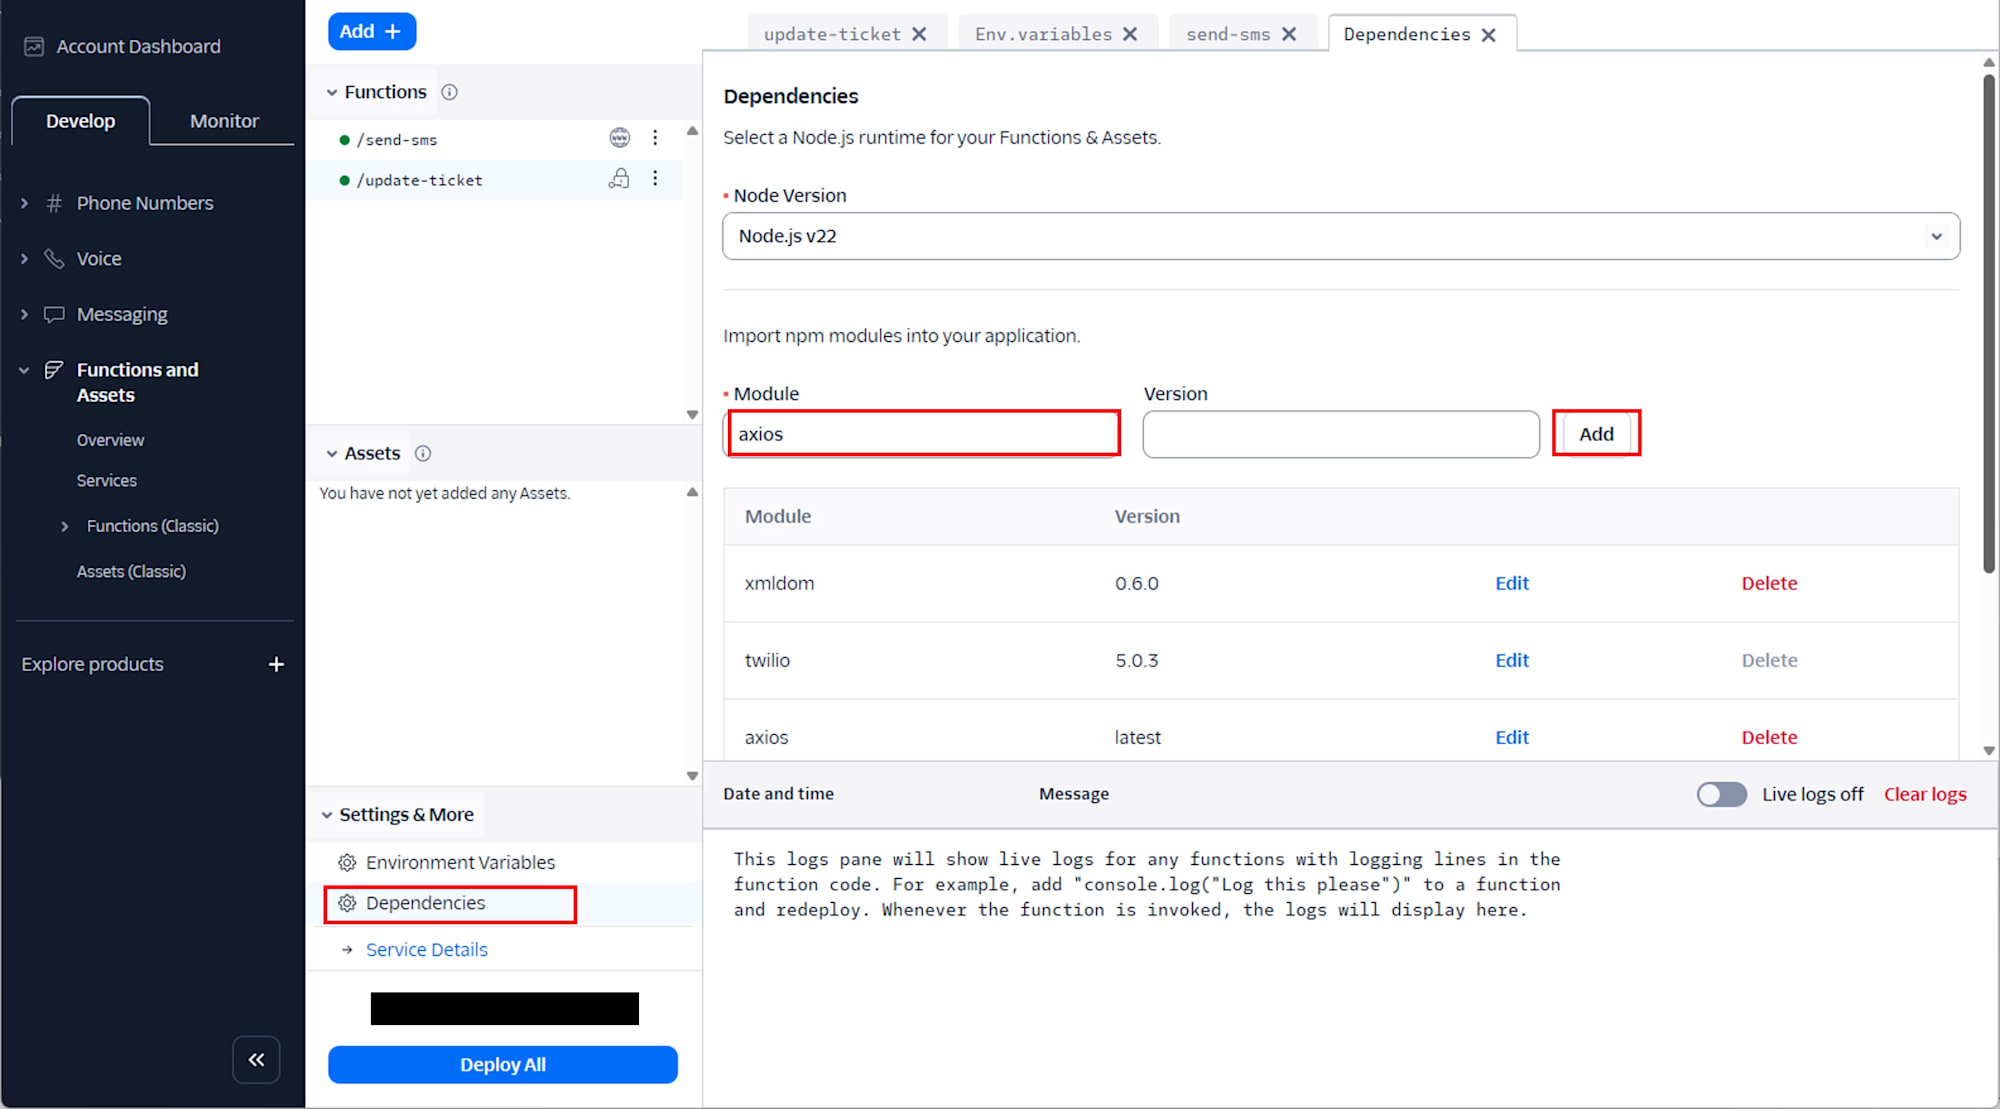Image resolution: width=2000 pixels, height=1109 pixels.
Task: Open Assets (Classic) sidebar item
Action: point(131,572)
